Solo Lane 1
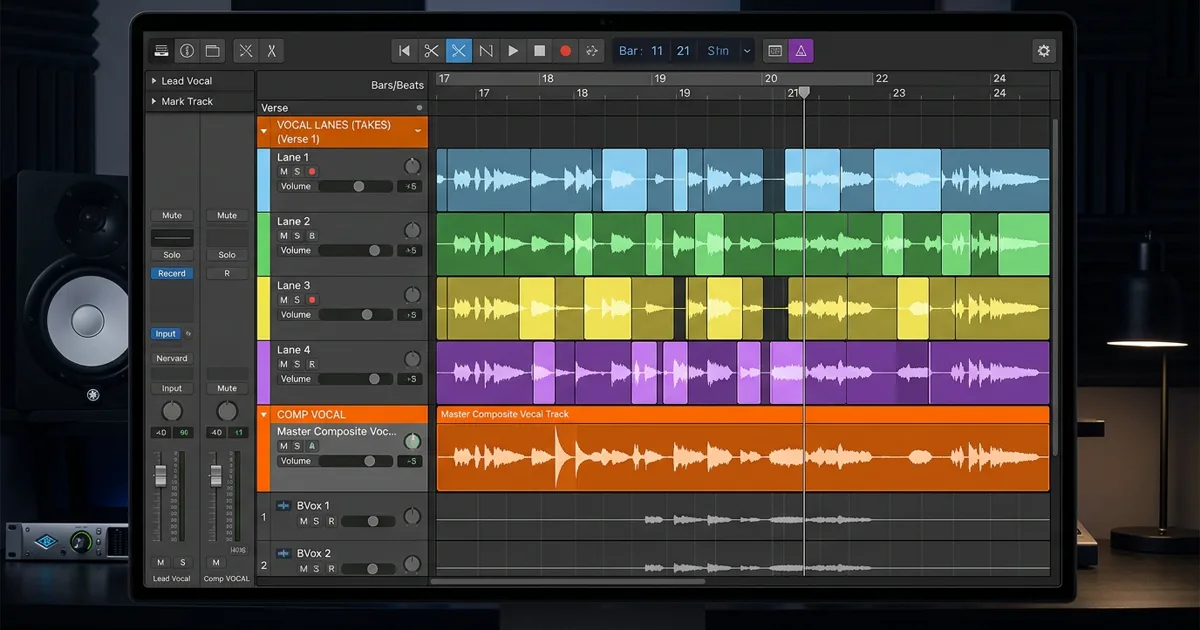 297,172
